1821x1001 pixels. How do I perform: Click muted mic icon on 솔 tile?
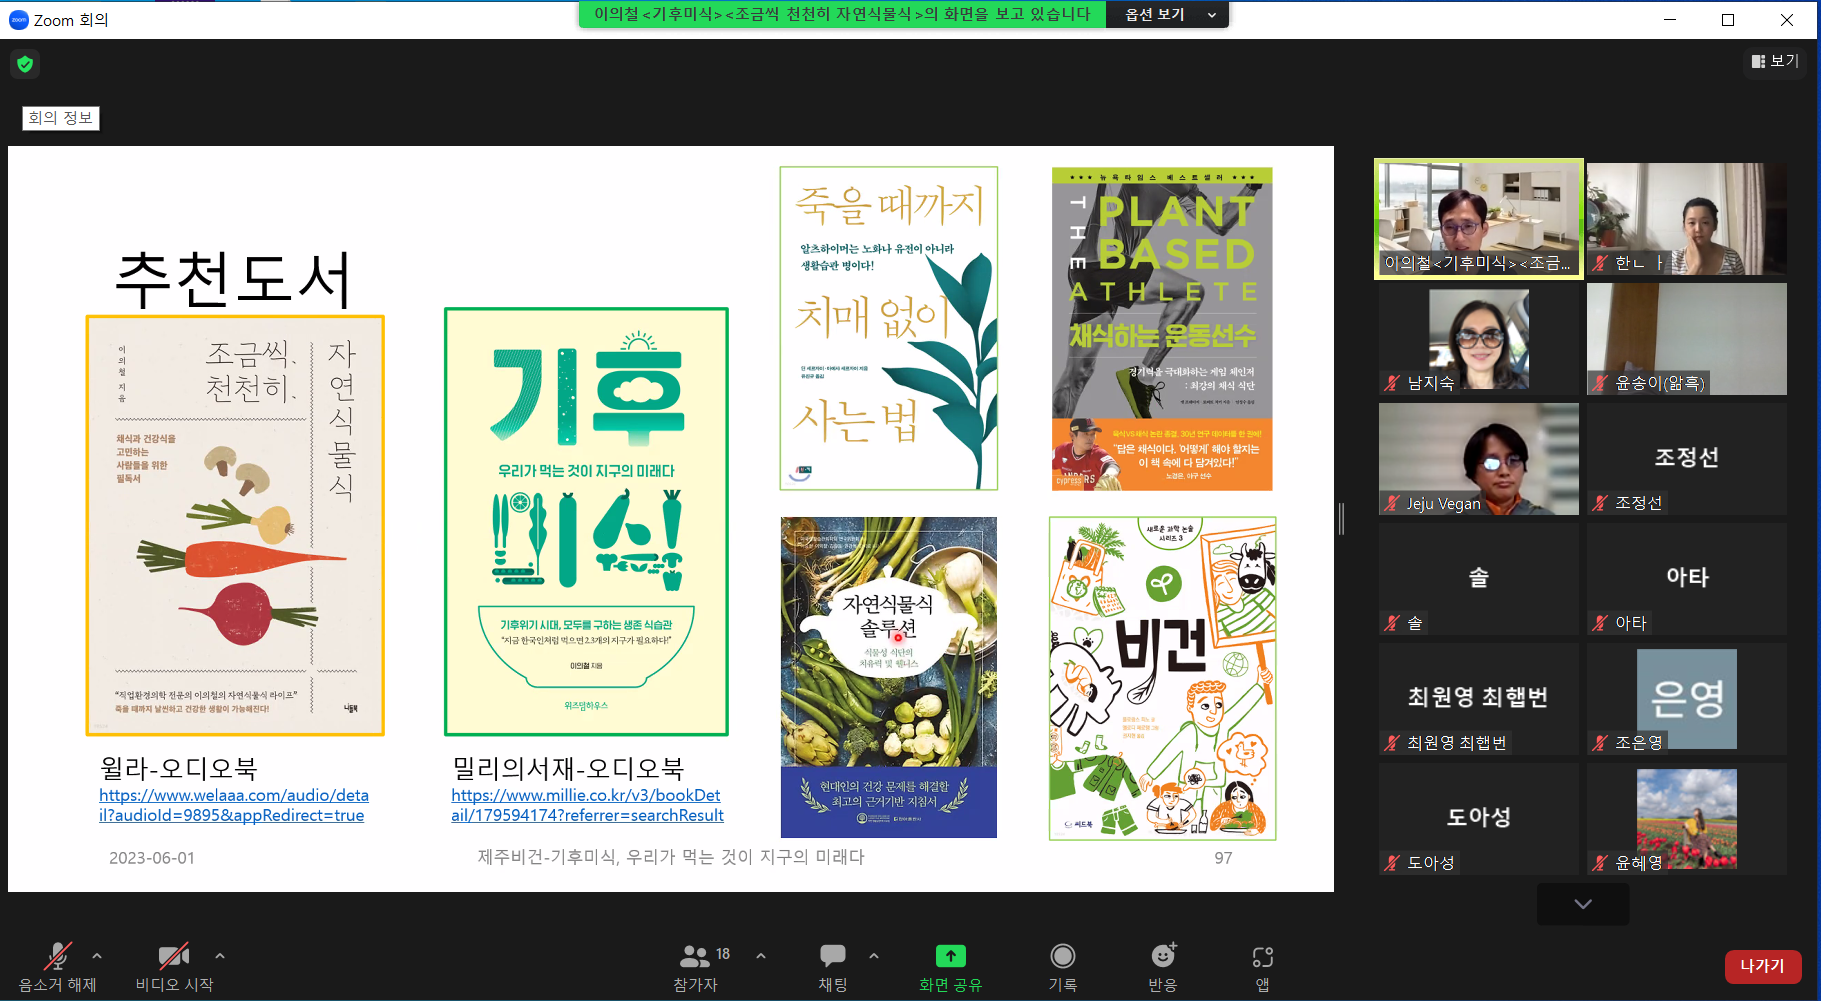1392,623
